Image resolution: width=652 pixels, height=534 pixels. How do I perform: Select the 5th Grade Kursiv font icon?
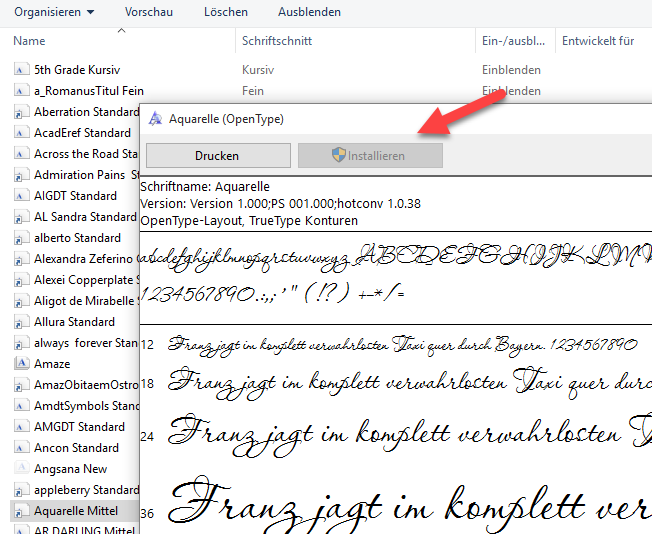[21, 70]
